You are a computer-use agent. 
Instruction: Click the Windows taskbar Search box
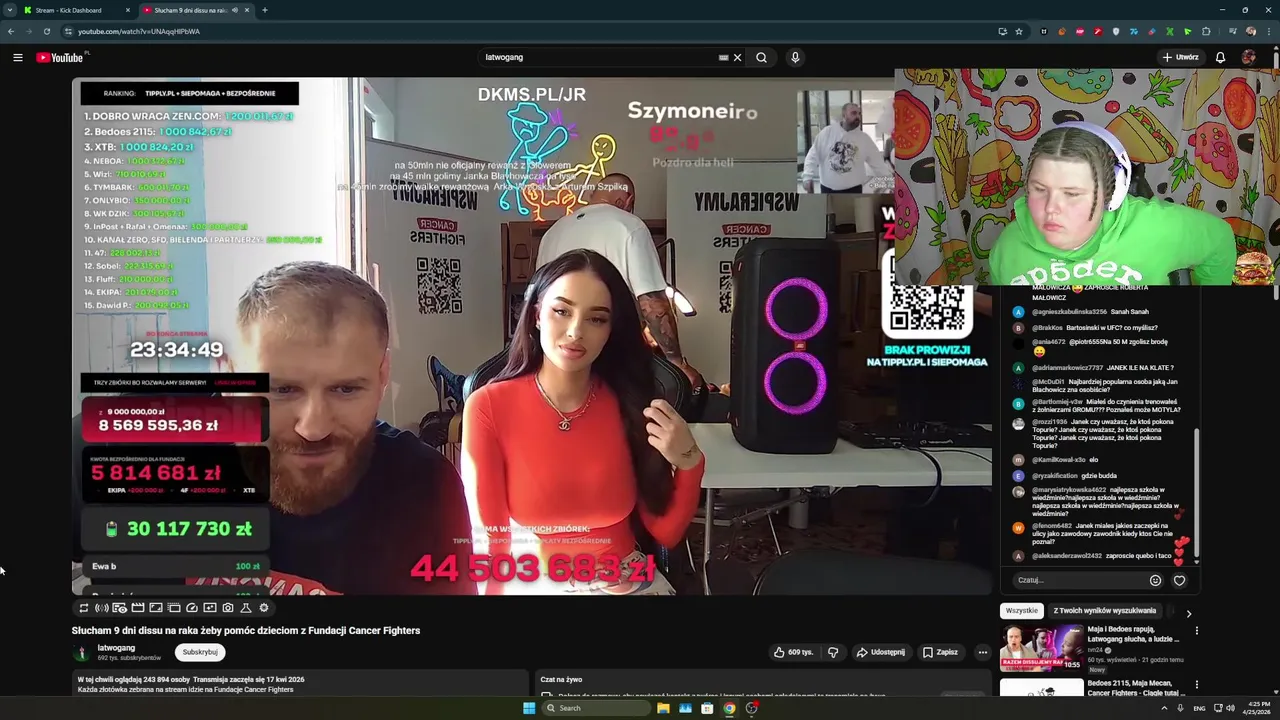click(596, 708)
